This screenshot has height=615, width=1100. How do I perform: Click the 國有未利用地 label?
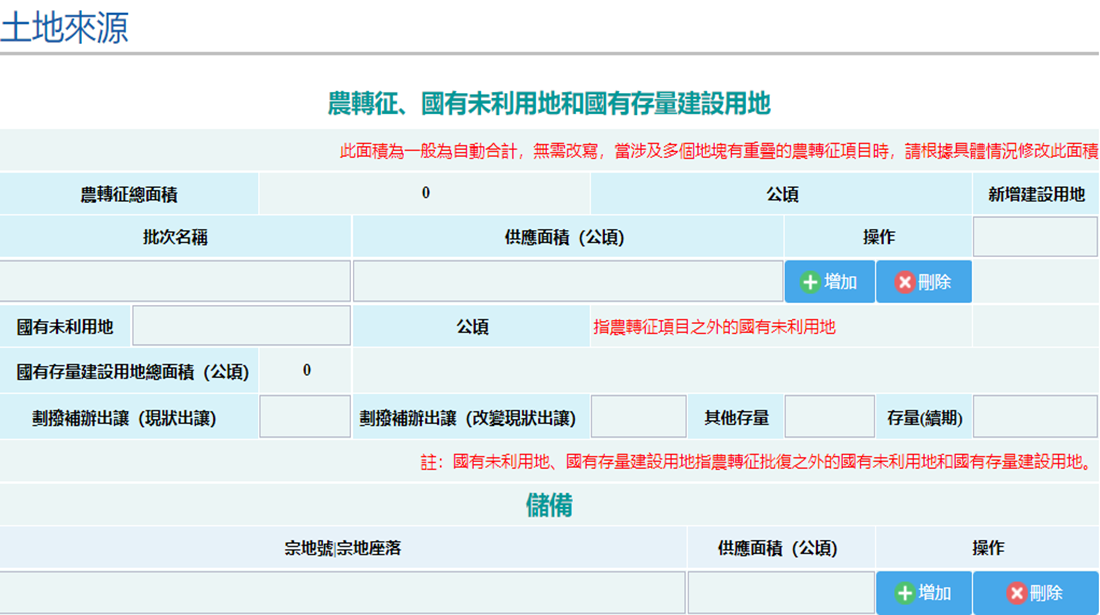65,327
